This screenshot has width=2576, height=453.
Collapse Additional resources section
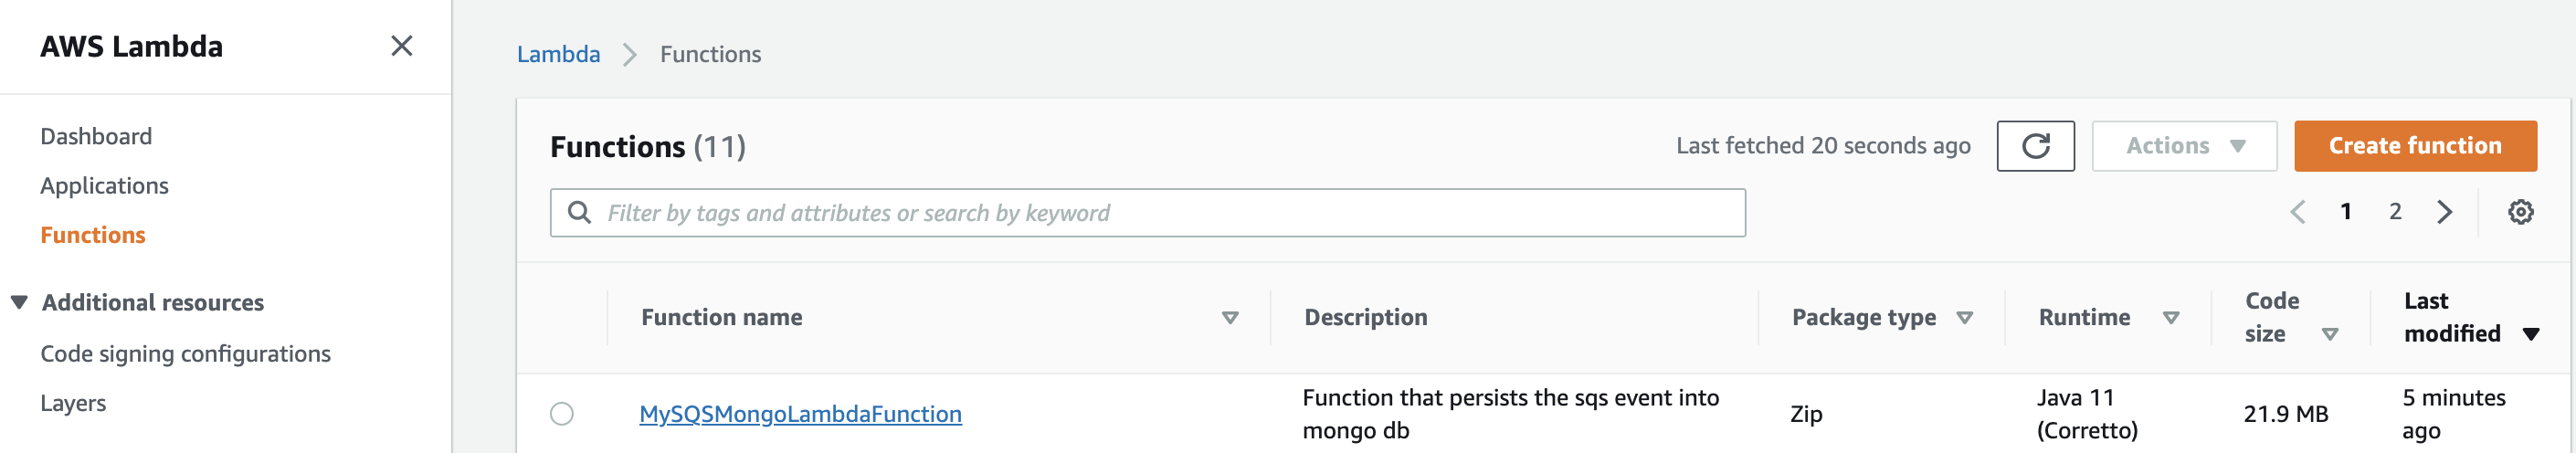(19, 302)
